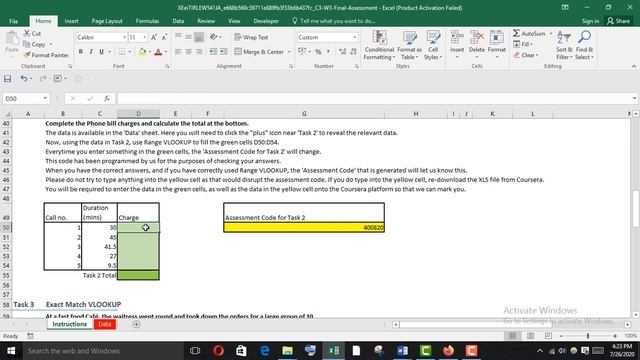Screen dimensions: 640x360
Task: Open Merge & Center dropdown arrow
Action: pos(289,52)
